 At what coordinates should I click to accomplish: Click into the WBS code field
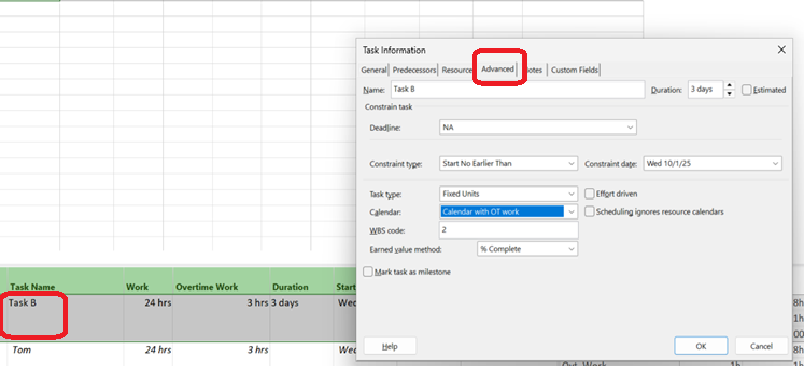509,230
